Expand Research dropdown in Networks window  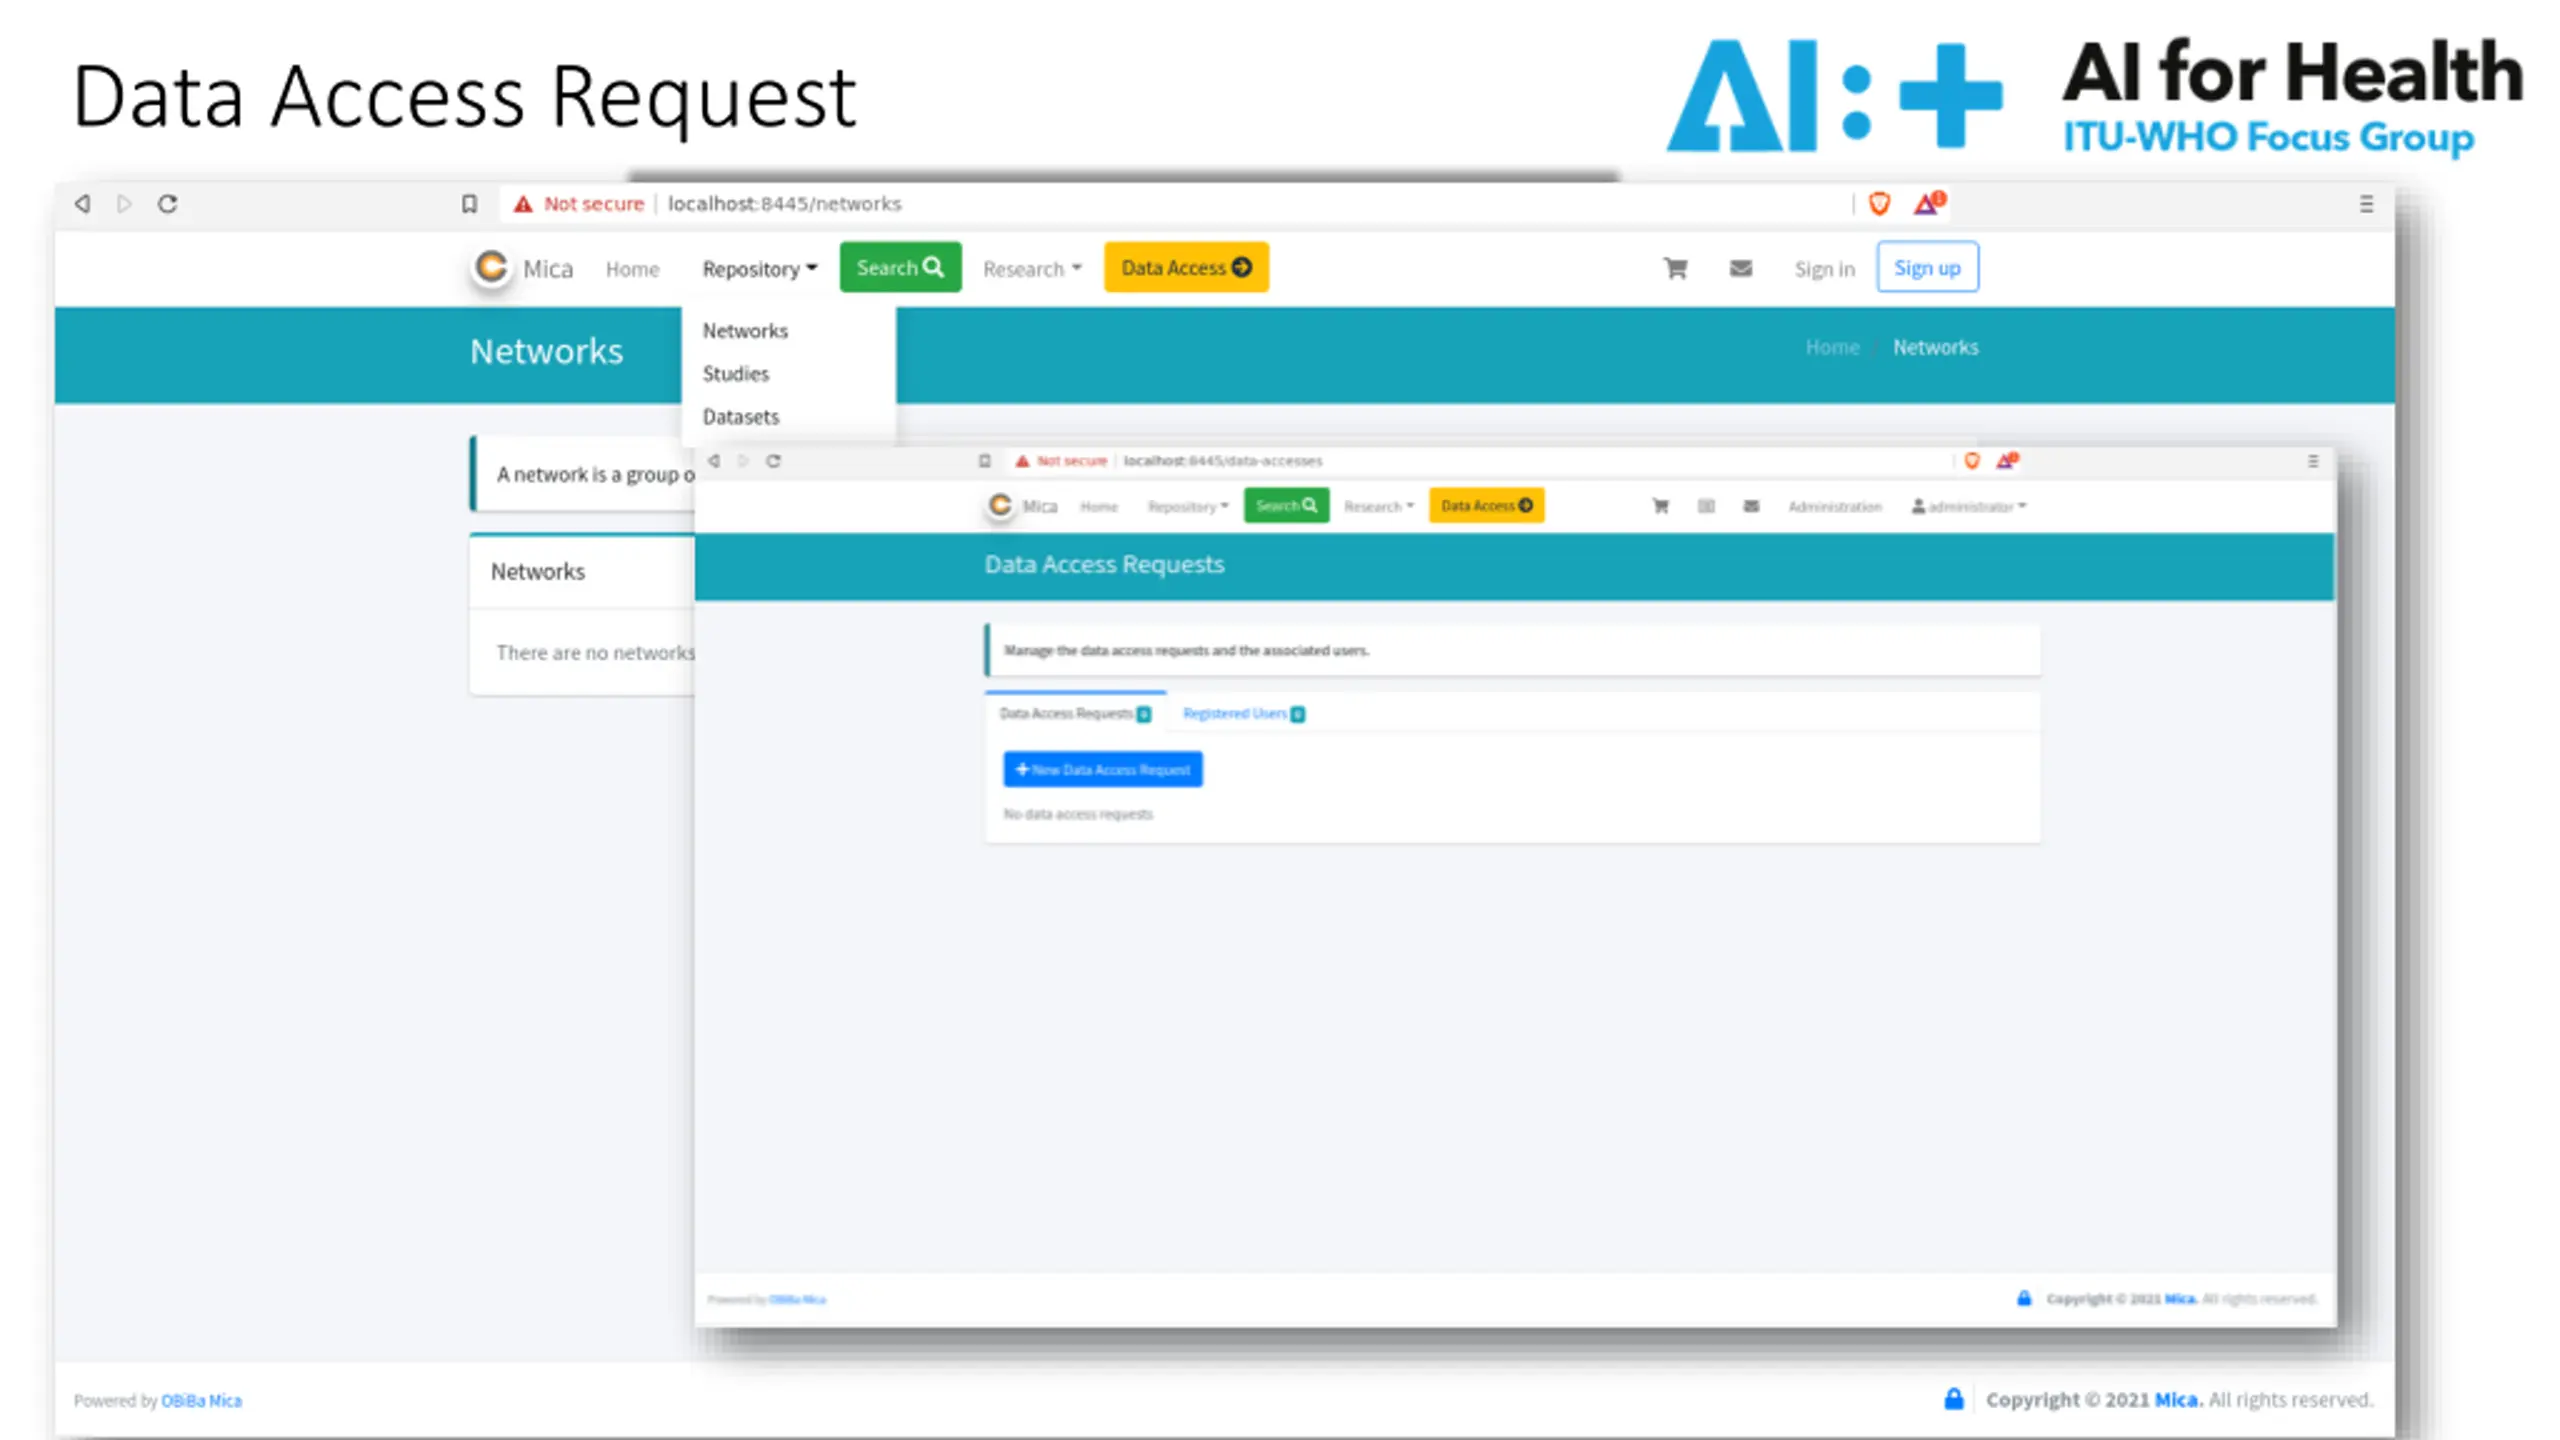point(1032,269)
